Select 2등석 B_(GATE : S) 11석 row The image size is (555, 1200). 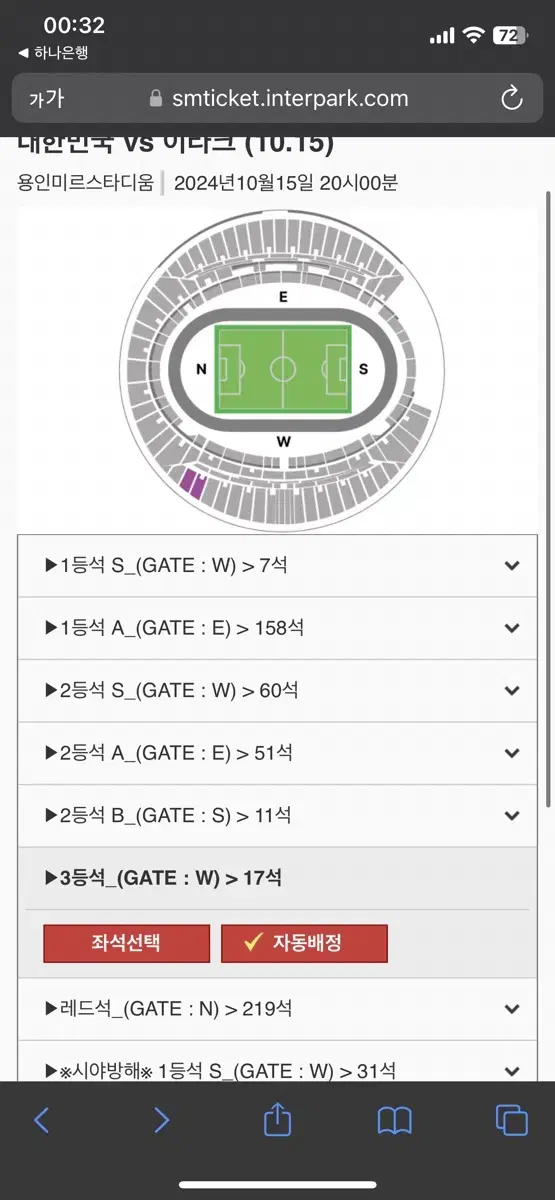point(277,816)
